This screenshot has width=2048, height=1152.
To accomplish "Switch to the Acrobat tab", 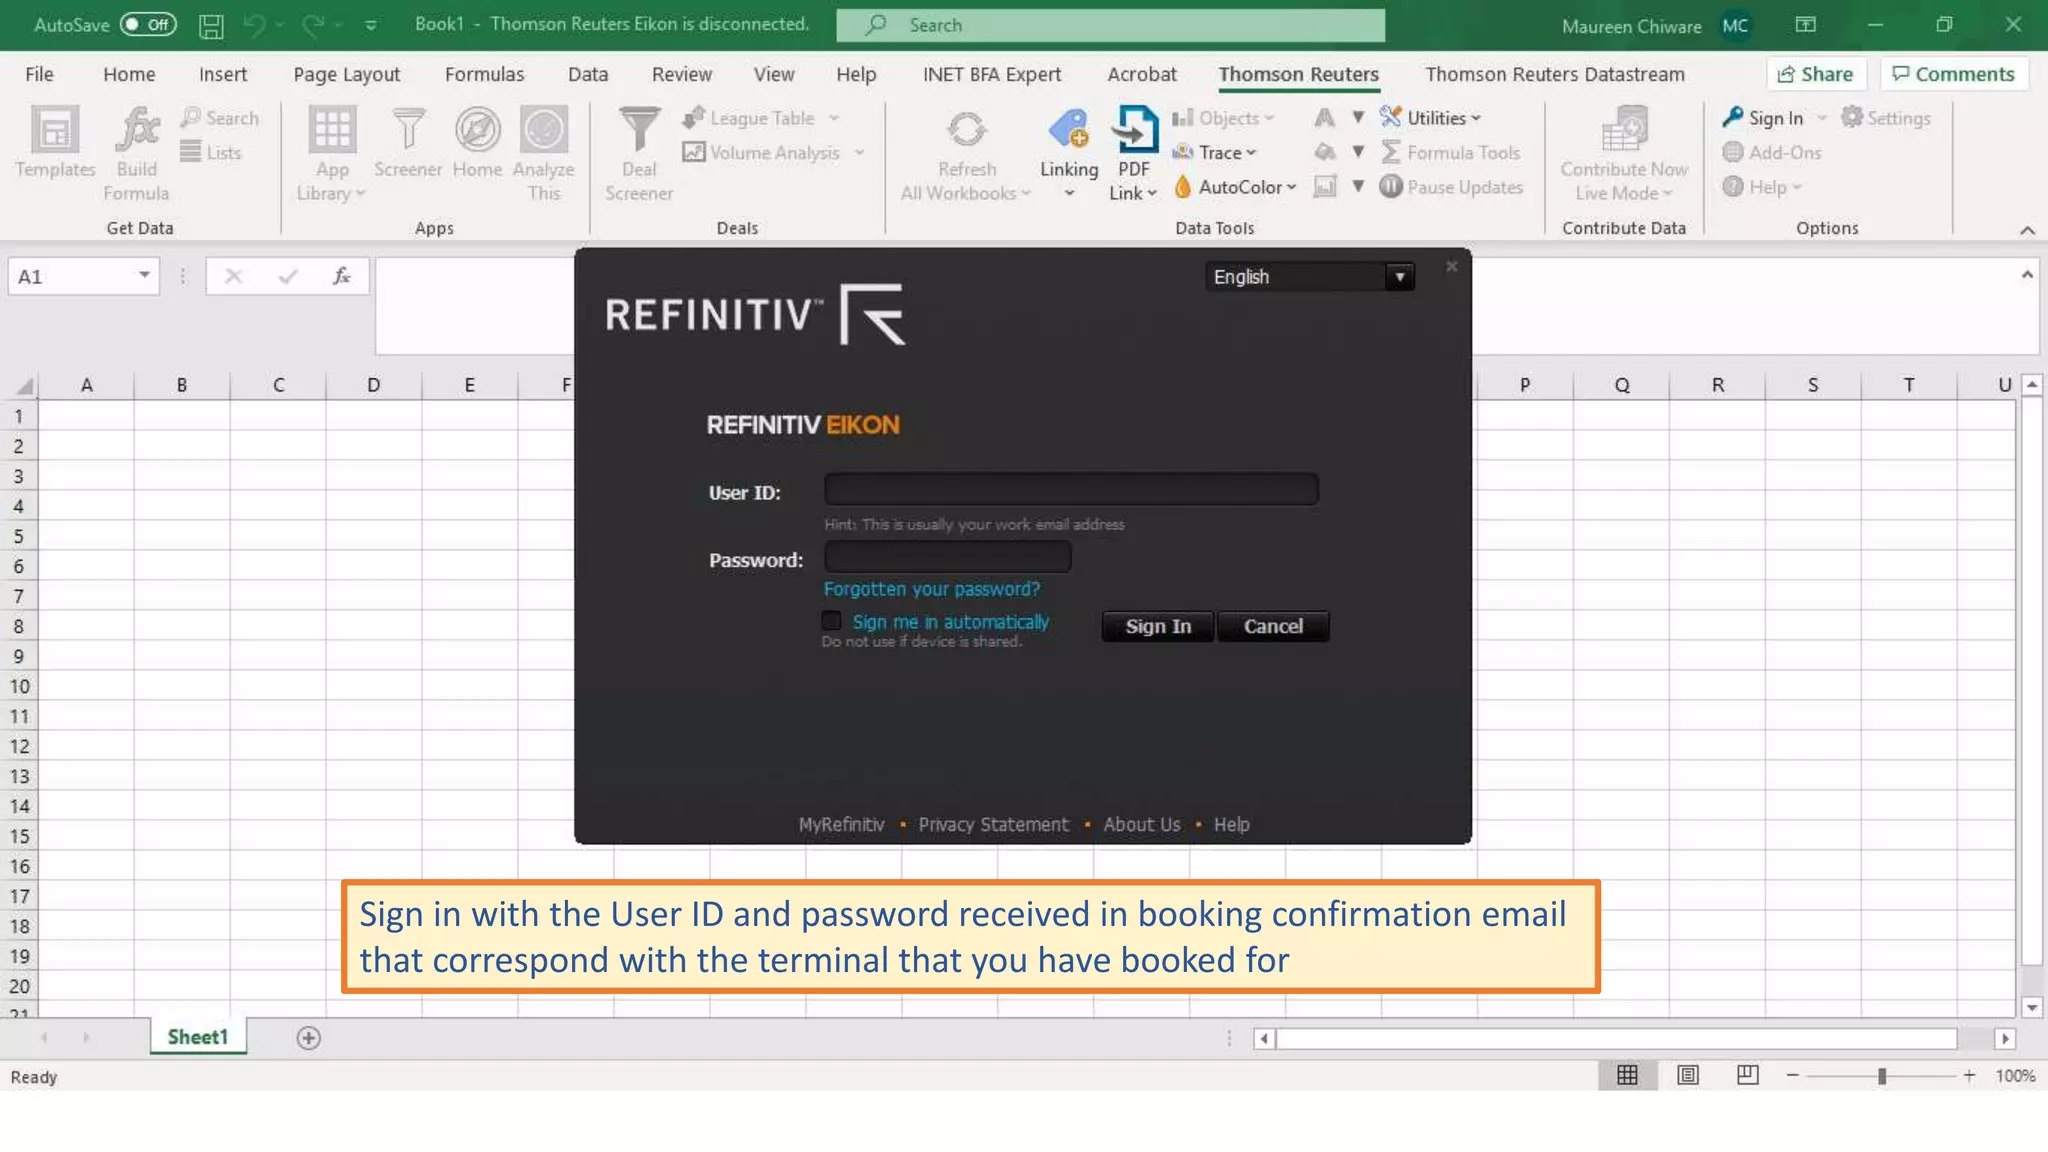I will coord(1142,74).
